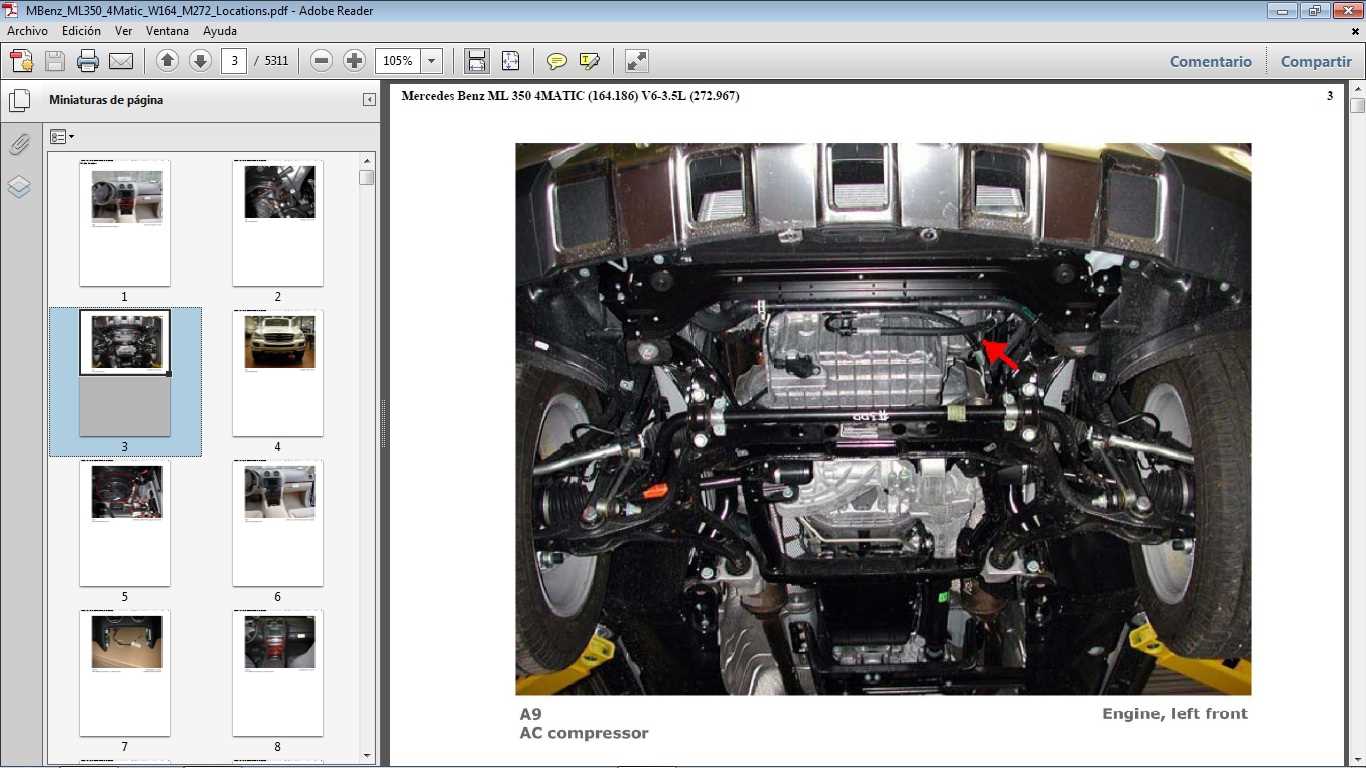Switch to read mode view
The height and width of the screenshot is (768, 1366).
[x=636, y=61]
